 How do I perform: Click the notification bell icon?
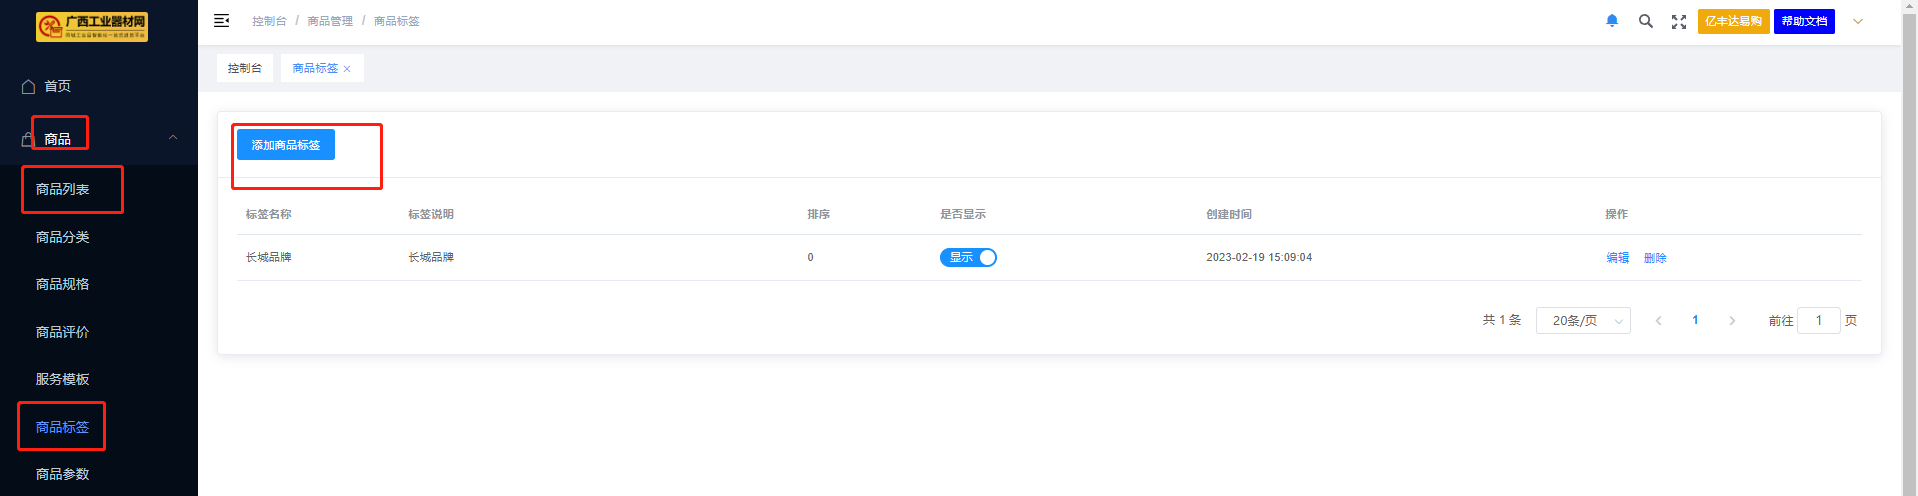pyautogui.click(x=1612, y=21)
